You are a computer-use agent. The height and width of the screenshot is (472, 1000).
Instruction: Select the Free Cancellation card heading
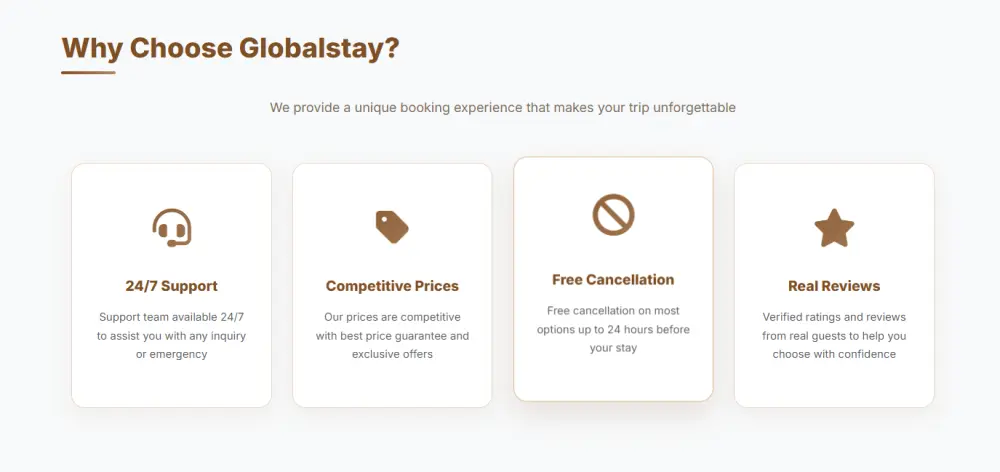click(613, 280)
